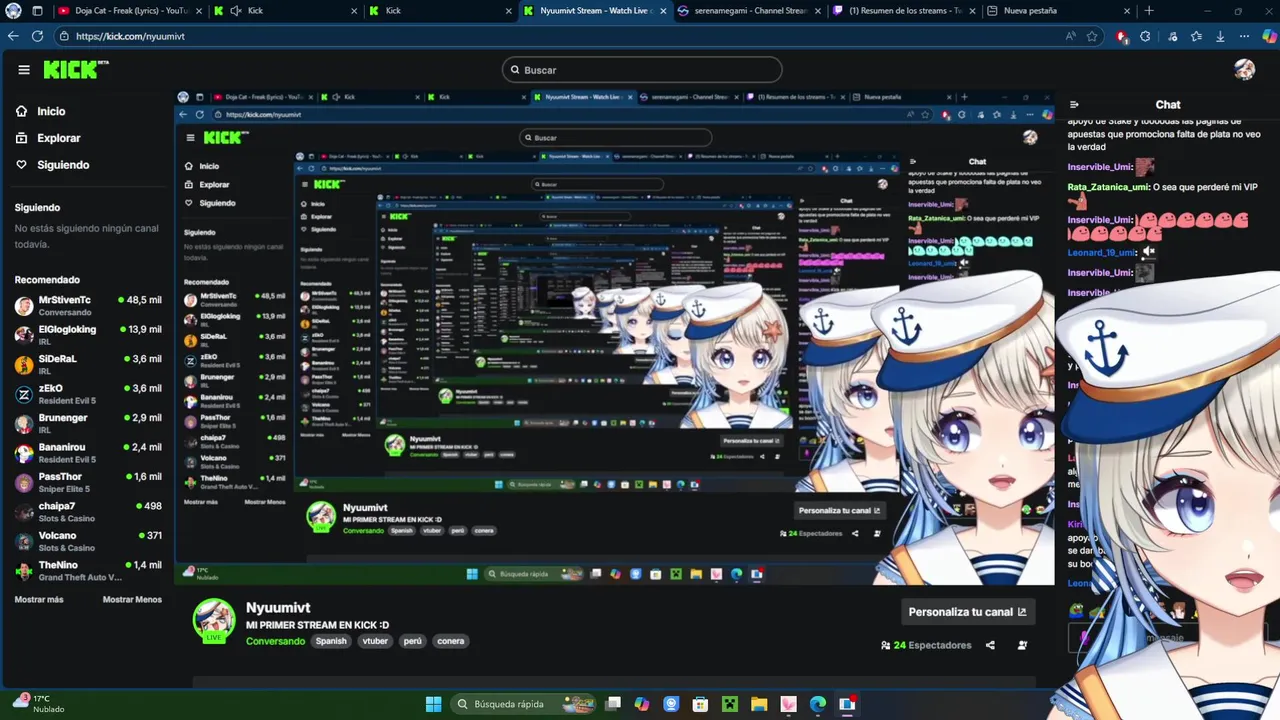Open a new browser tab with the plus icon

coord(1149,11)
